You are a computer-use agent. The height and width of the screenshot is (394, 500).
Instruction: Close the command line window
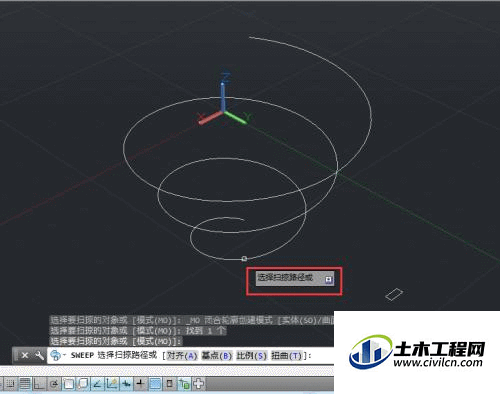pos(25,355)
